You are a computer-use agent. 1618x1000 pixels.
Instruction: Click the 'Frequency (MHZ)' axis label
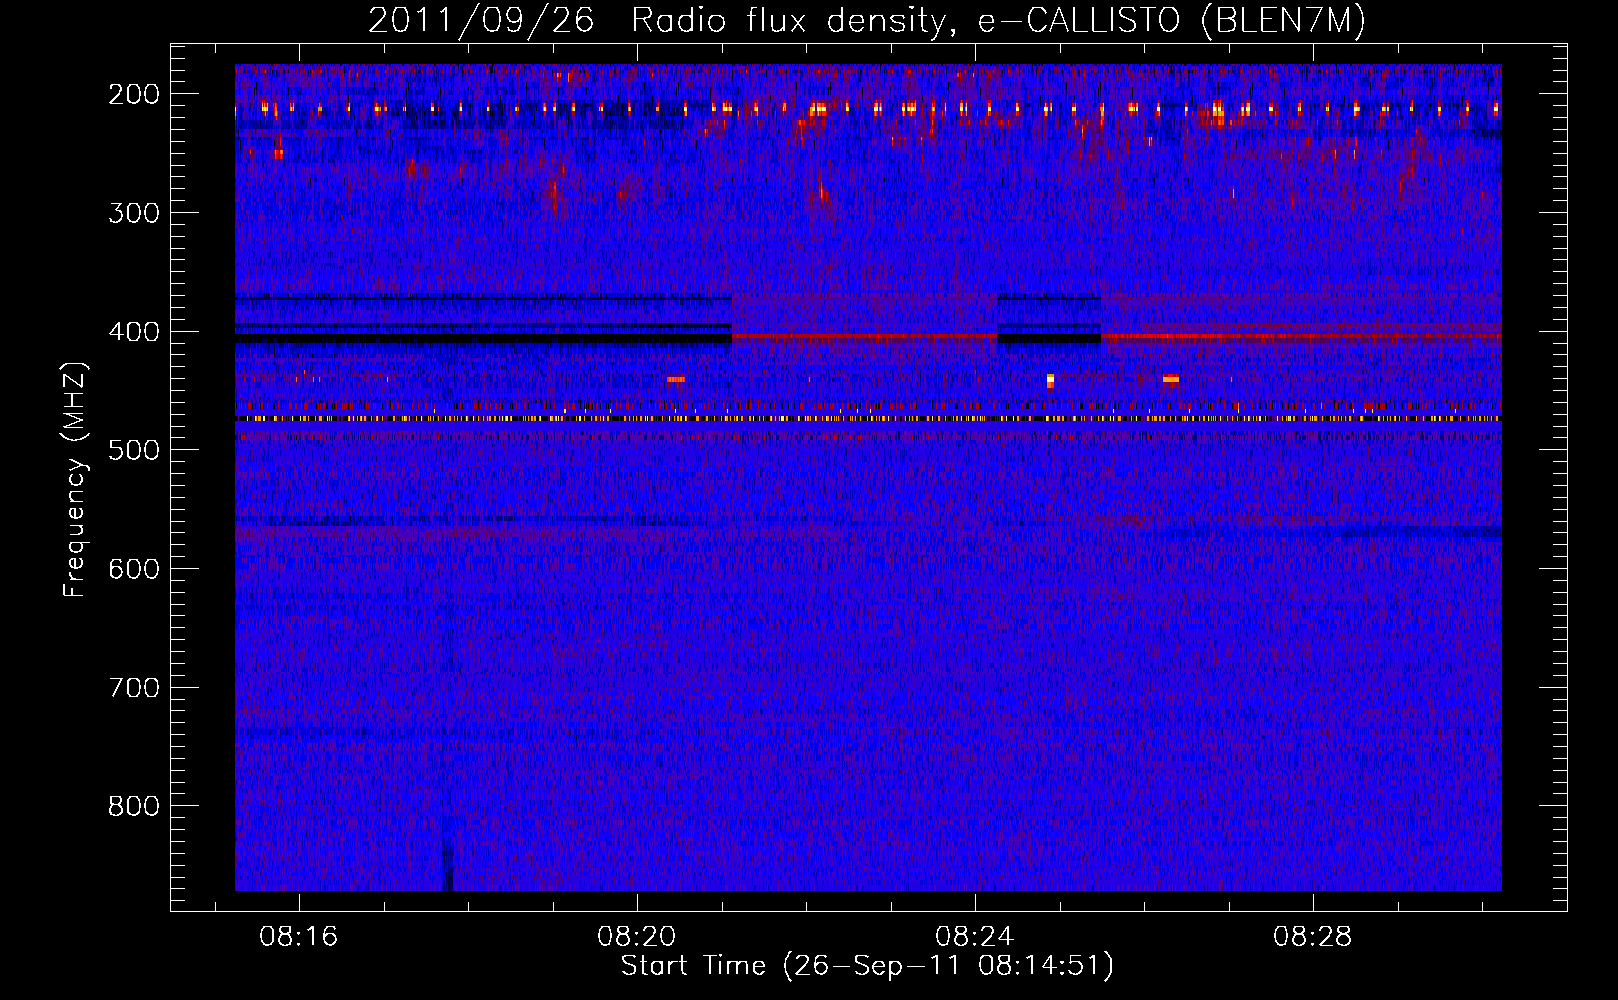tap(75, 480)
